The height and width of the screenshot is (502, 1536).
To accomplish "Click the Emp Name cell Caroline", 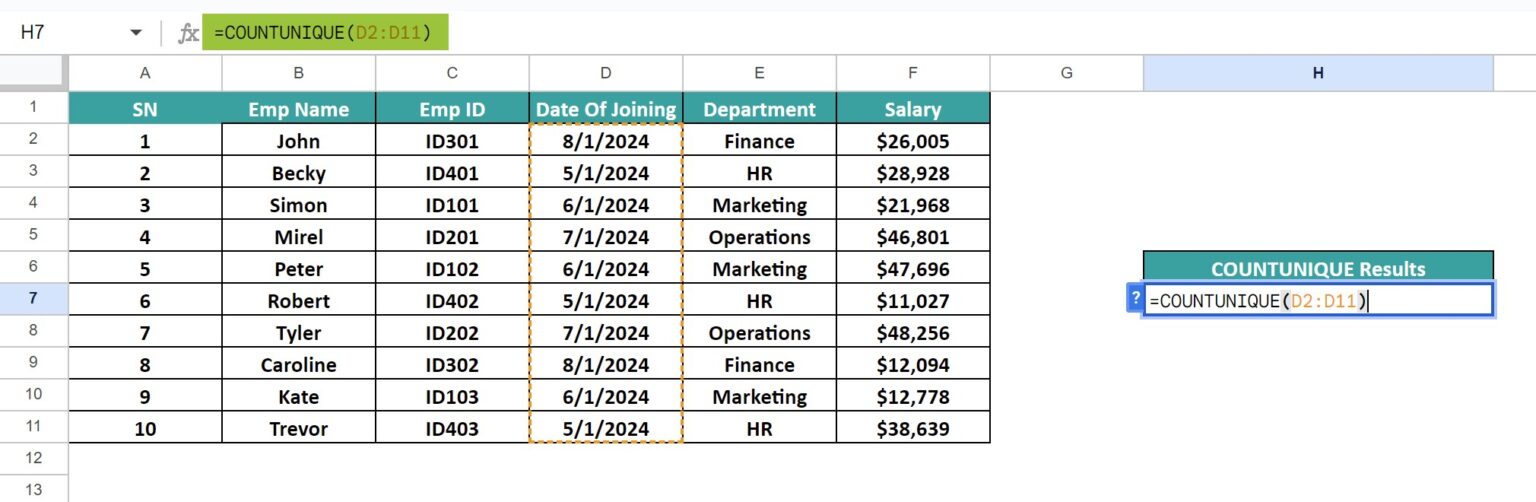I will click(x=299, y=364).
